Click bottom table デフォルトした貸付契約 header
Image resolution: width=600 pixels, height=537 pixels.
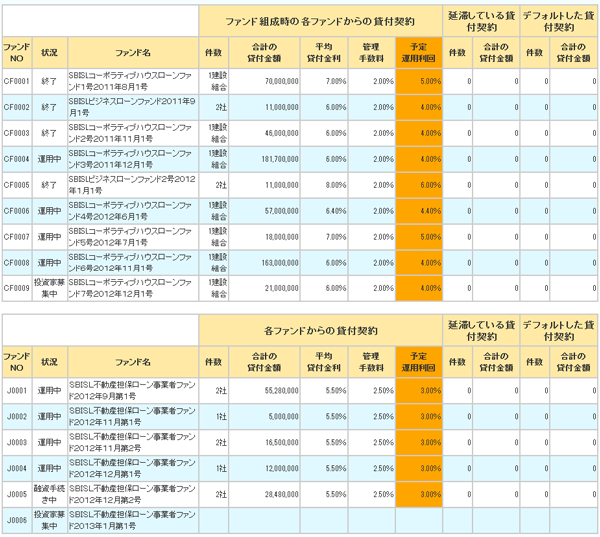pyautogui.click(x=559, y=331)
